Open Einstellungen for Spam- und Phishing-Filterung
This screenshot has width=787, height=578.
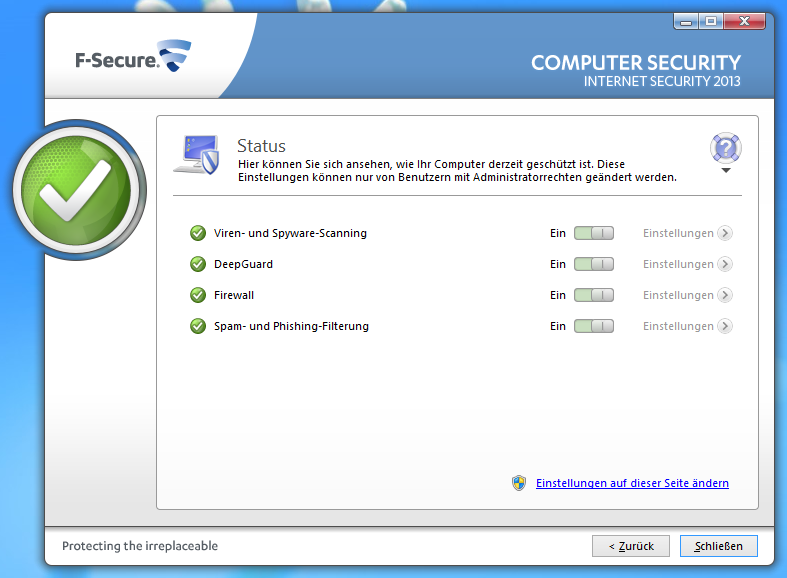click(678, 326)
